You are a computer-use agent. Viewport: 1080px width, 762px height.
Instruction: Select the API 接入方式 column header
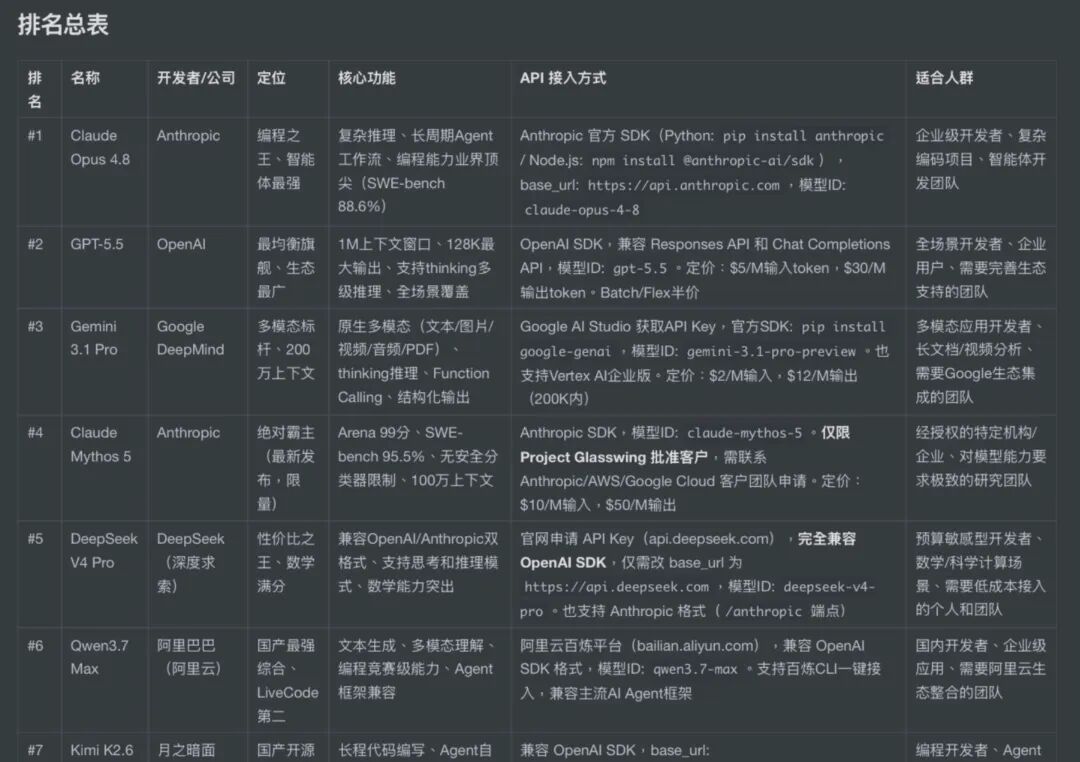coord(563,78)
